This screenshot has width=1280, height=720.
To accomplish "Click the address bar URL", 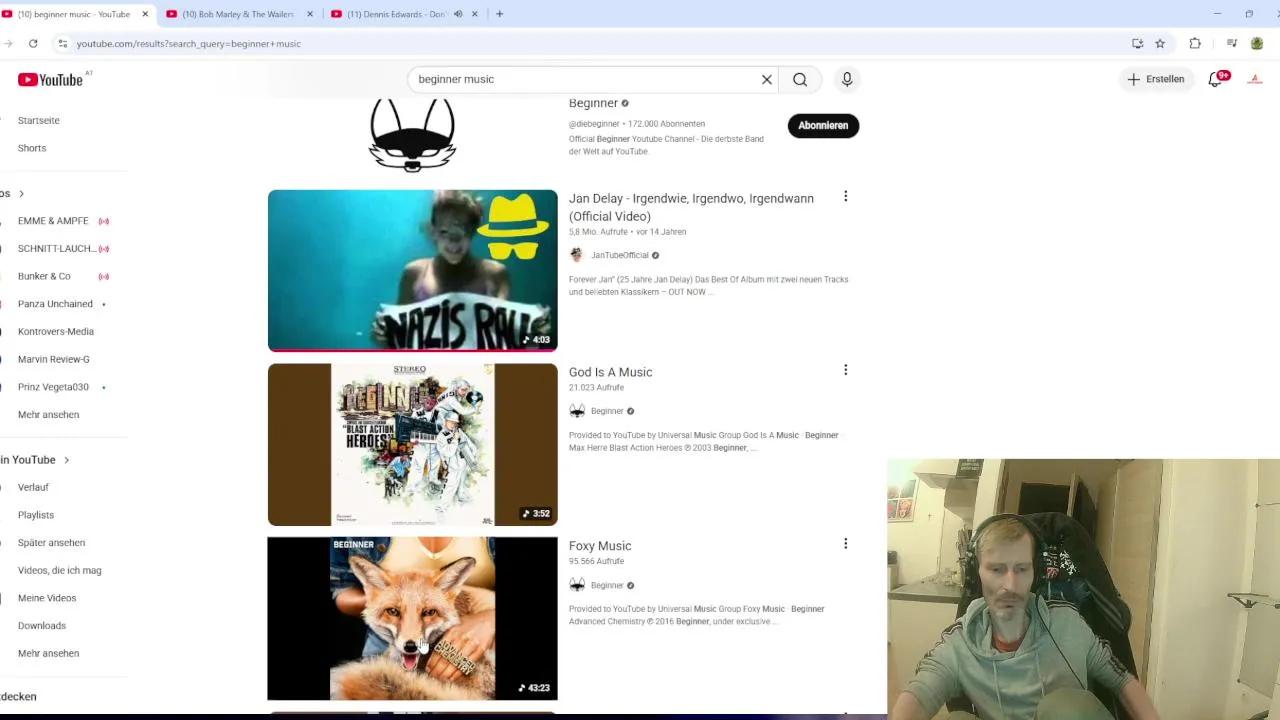I will coord(189,44).
